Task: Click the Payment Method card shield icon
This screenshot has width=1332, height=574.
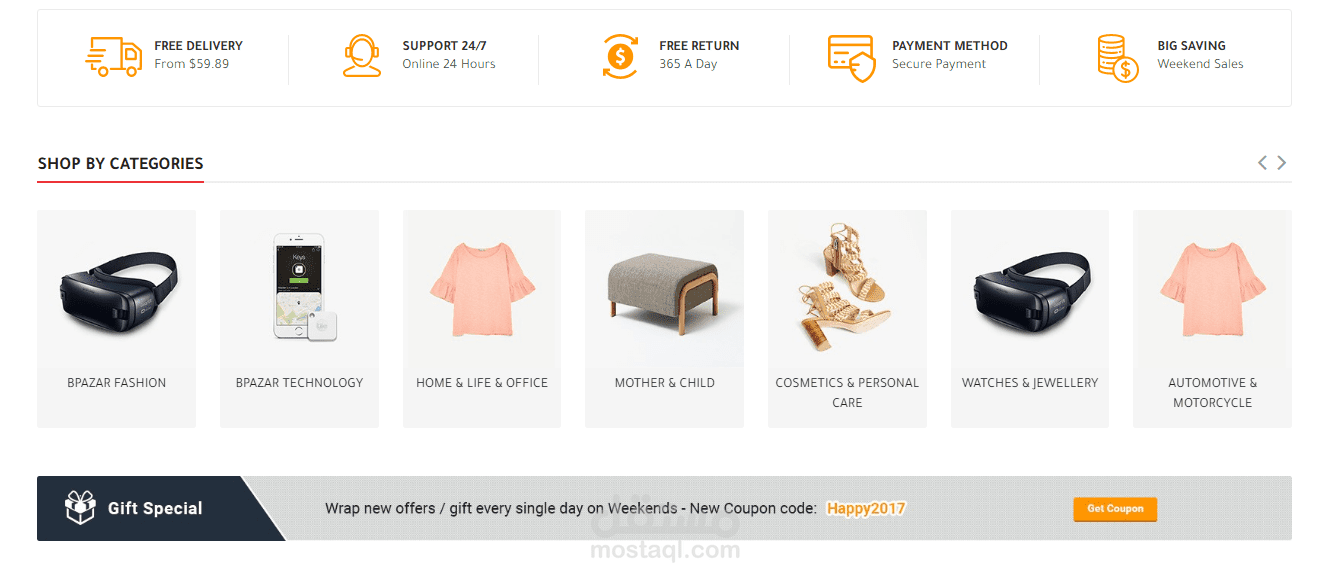Action: click(x=851, y=57)
